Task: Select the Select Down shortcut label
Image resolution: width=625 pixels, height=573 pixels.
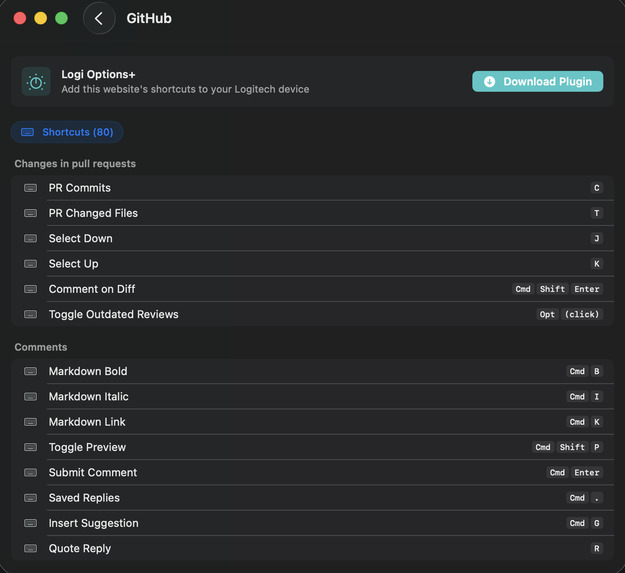Action: point(81,238)
